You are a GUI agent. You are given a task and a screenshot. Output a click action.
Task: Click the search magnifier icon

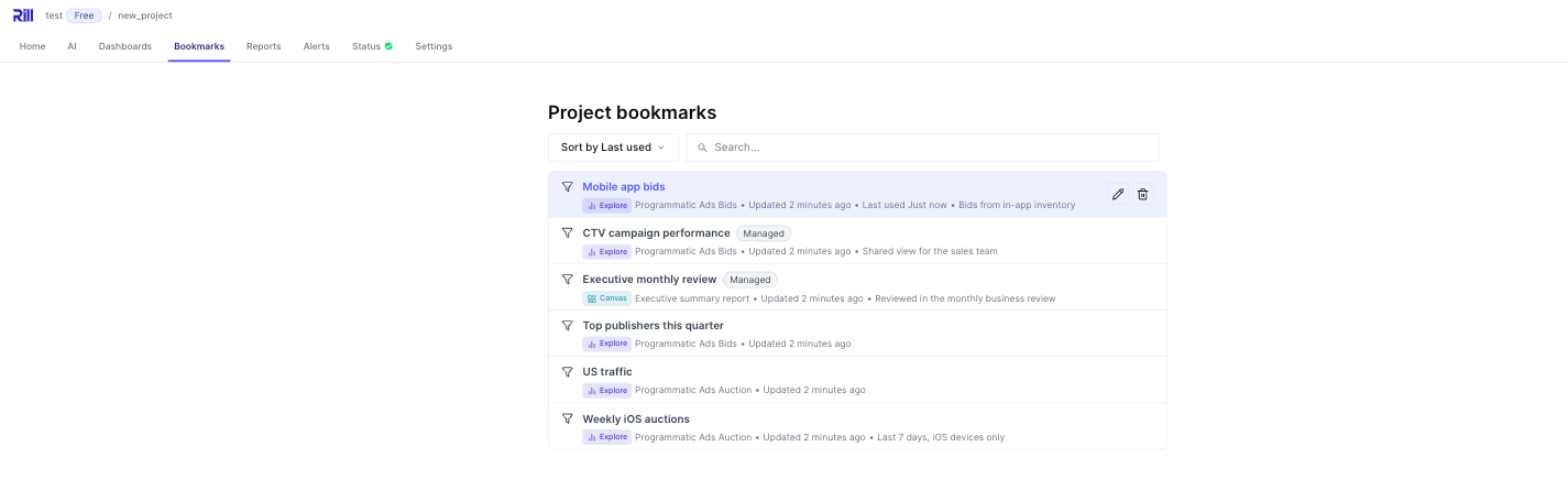point(702,147)
